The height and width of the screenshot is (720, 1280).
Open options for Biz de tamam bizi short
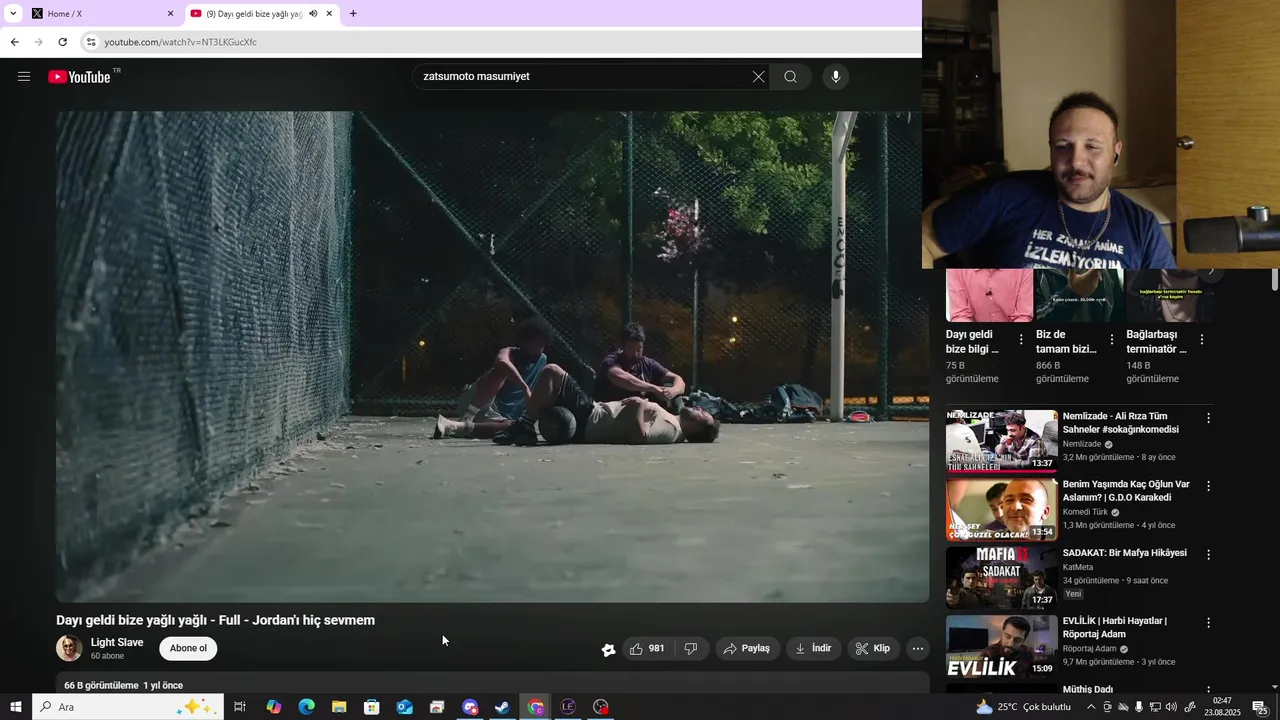click(x=1111, y=340)
